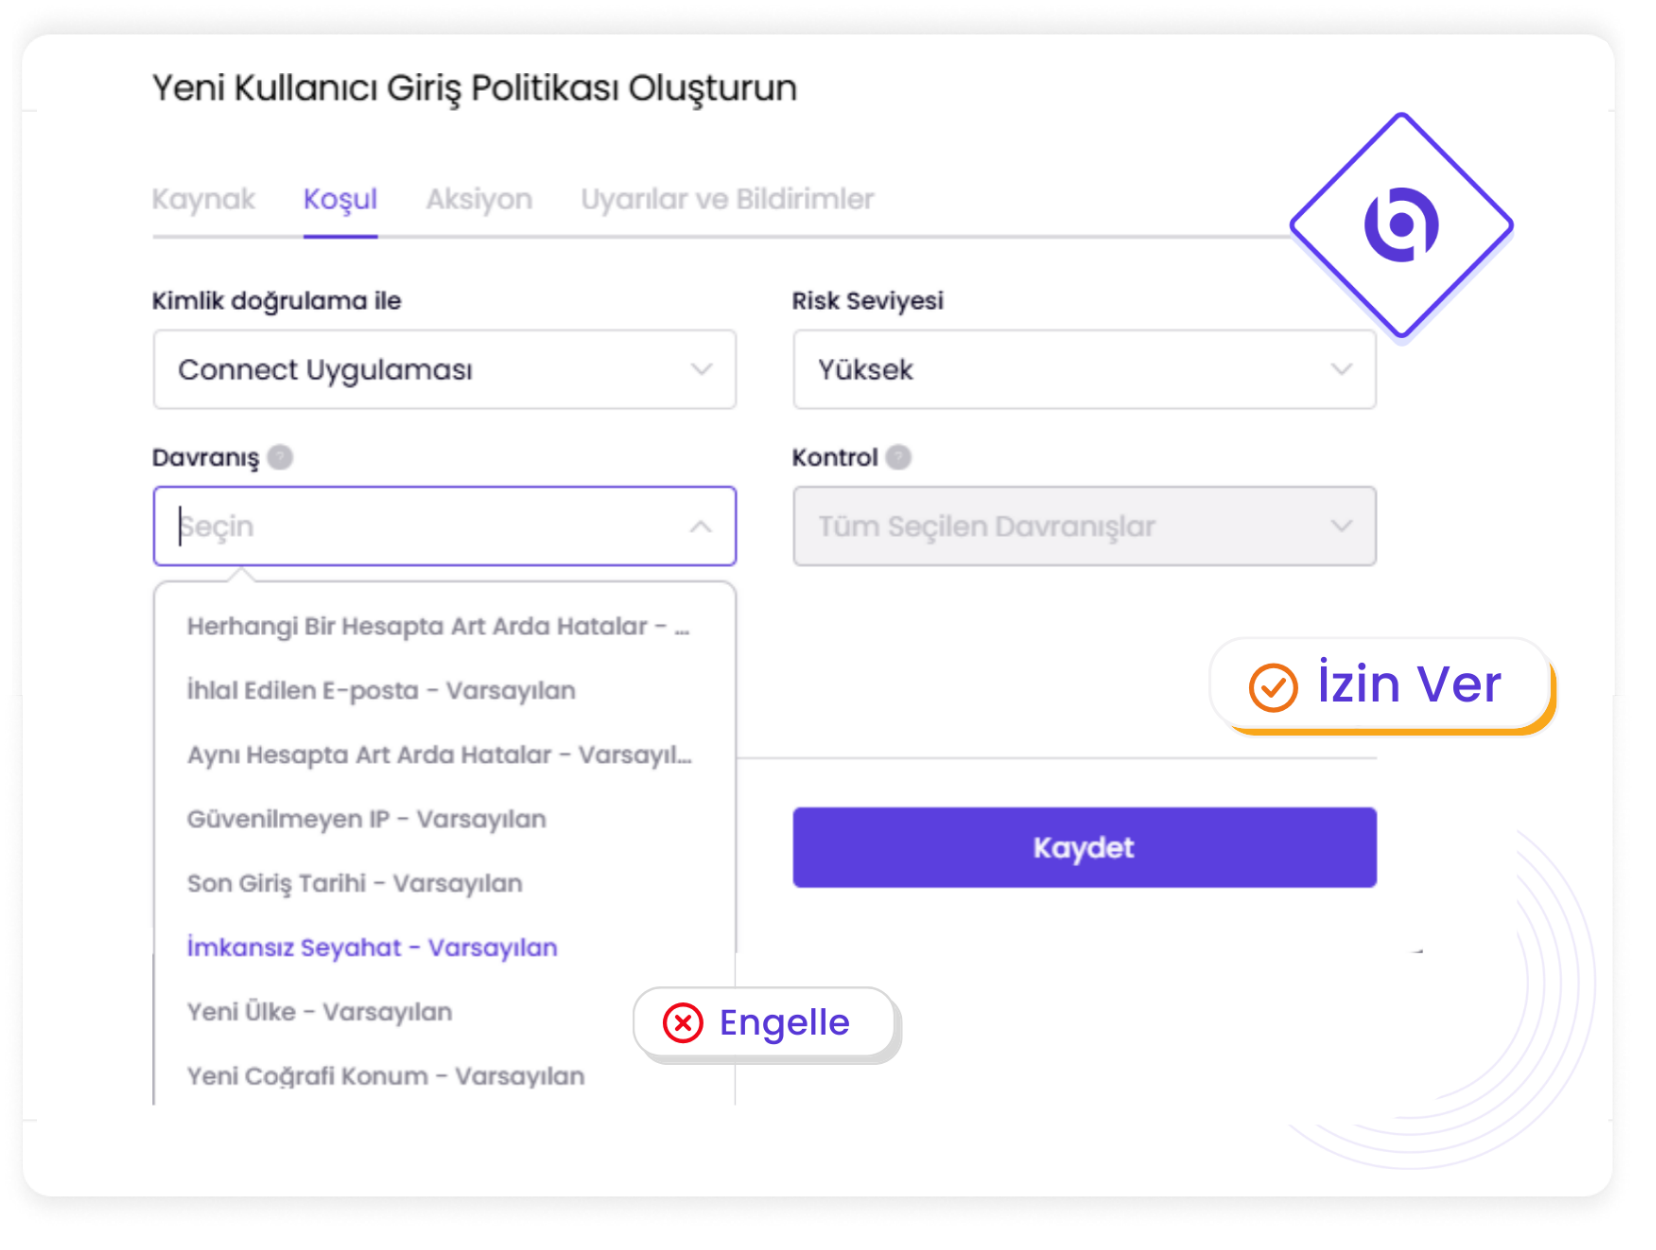Switch to the Kaynak tab
This screenshot has height=1250, width=1656.
pos(203,199)
